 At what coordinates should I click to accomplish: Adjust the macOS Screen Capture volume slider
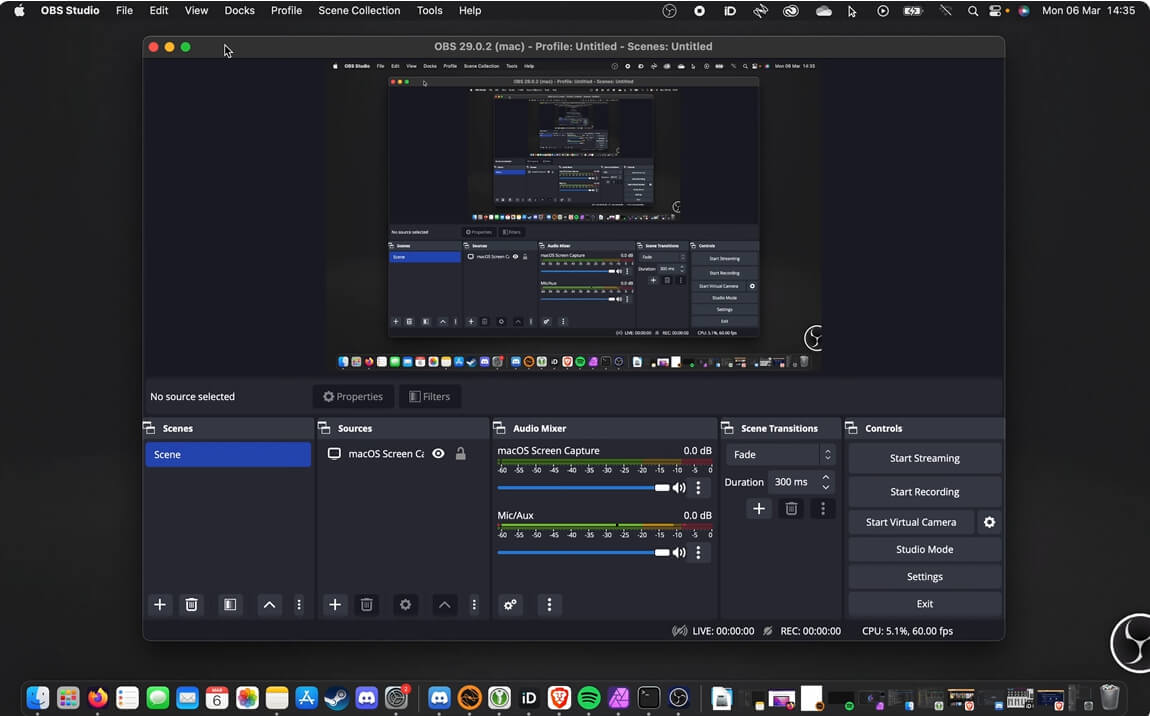tap(583, 488)
